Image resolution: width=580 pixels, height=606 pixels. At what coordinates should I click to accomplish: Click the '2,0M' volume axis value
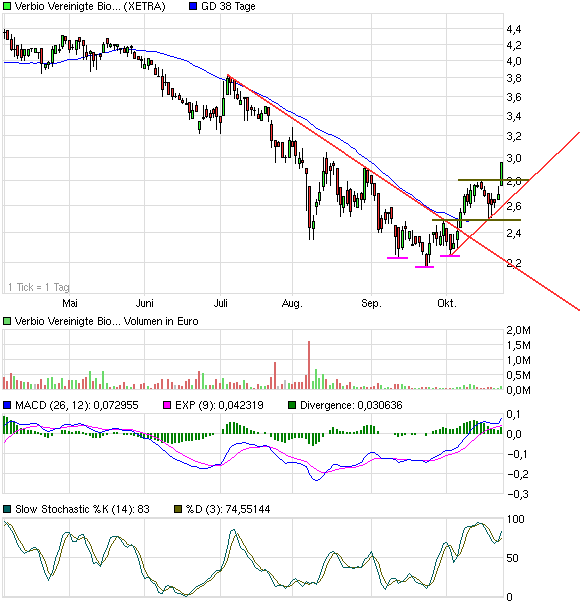pyautogui.click(x=519, y=330)
